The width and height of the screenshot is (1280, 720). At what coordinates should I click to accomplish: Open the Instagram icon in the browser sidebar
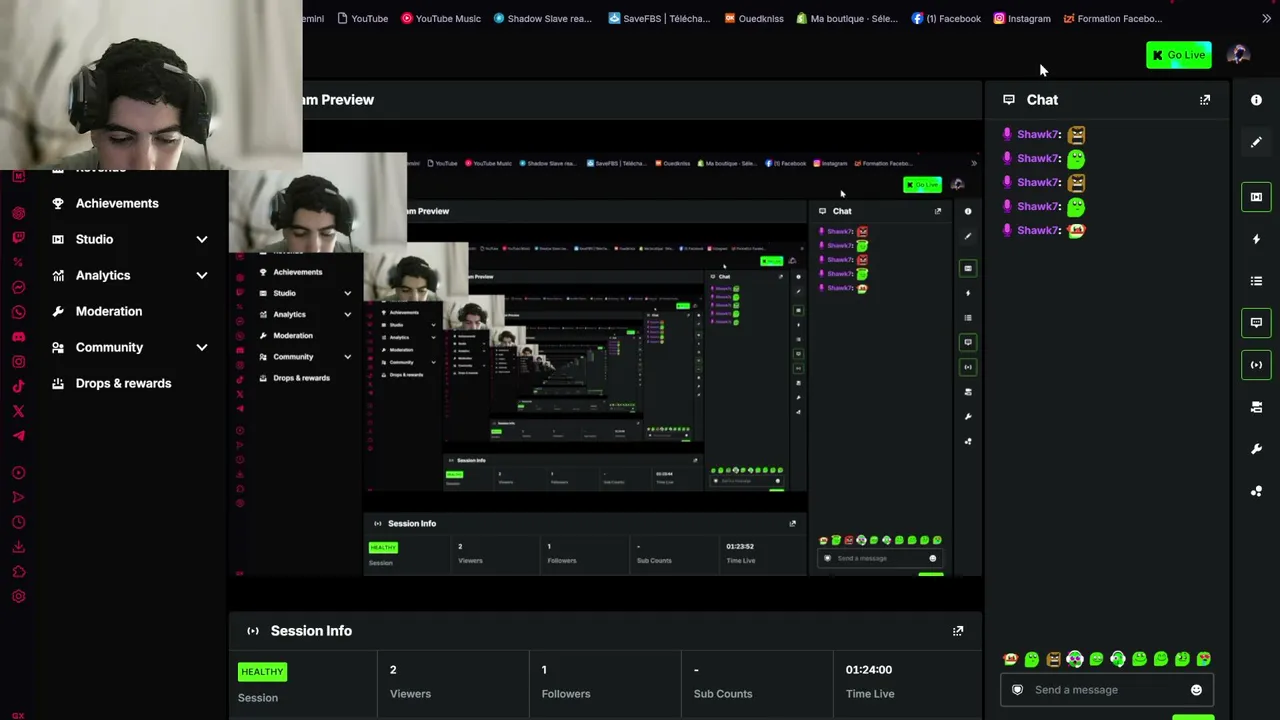[18, 362]
